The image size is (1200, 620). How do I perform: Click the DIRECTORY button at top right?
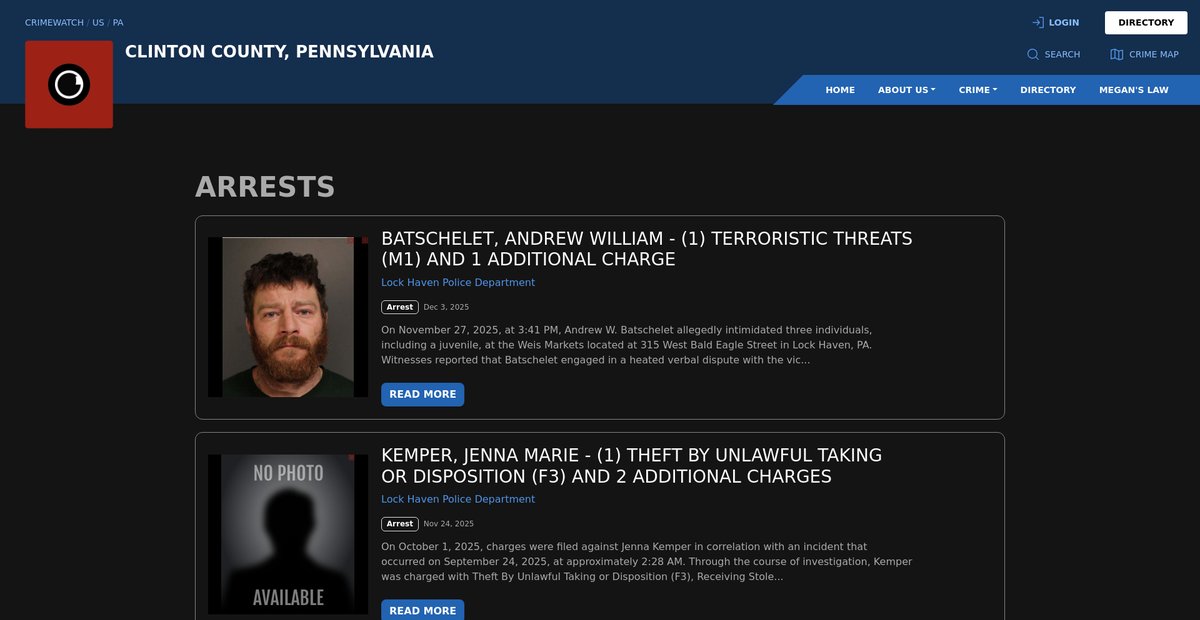tap(1146, 22)
